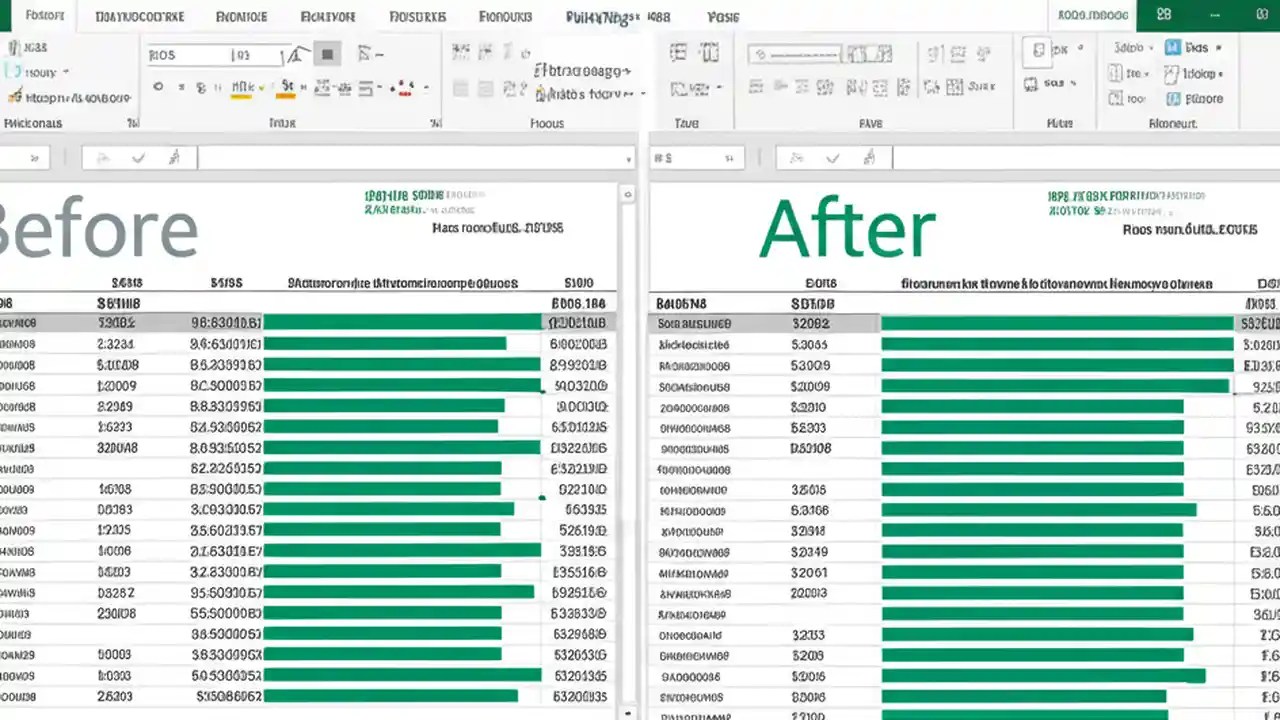This screenshot has height=720, width=1280.
Task: Pick the red font color swatch
Action: click(403, 92)
